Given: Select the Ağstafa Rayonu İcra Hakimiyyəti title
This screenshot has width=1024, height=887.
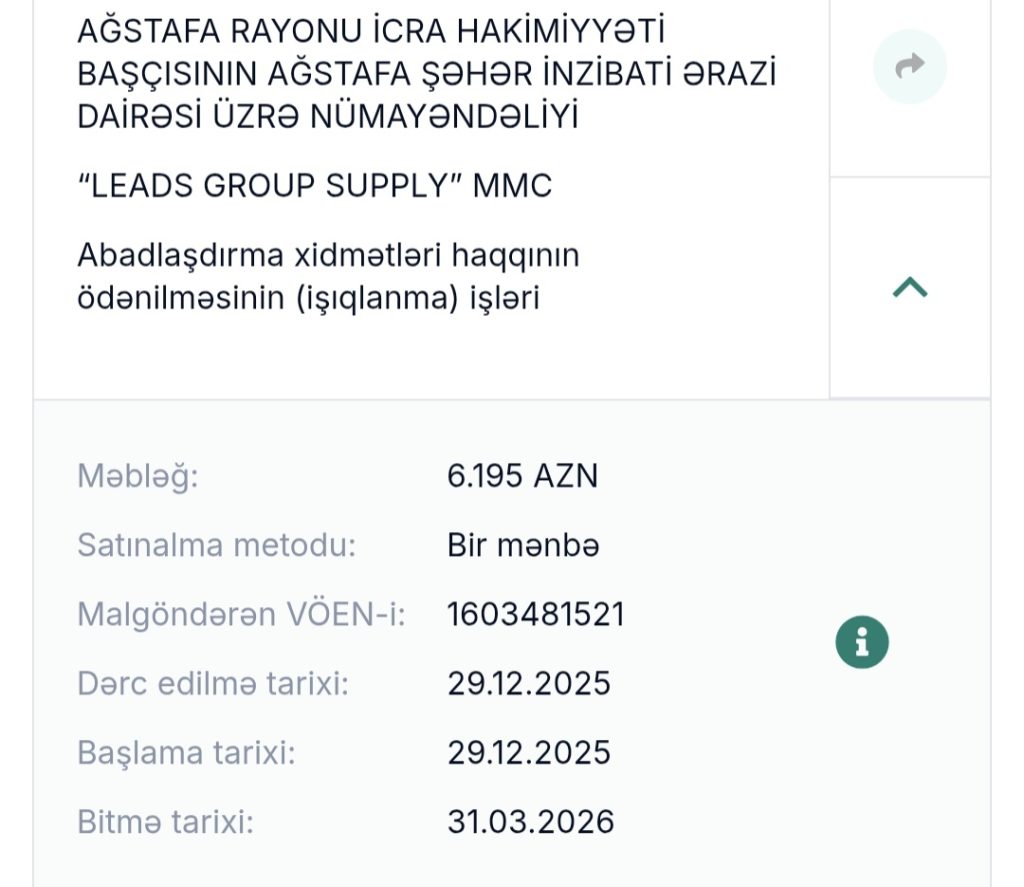Looking at the screenshot, I should pyautogui.click(x=427, y=74).
